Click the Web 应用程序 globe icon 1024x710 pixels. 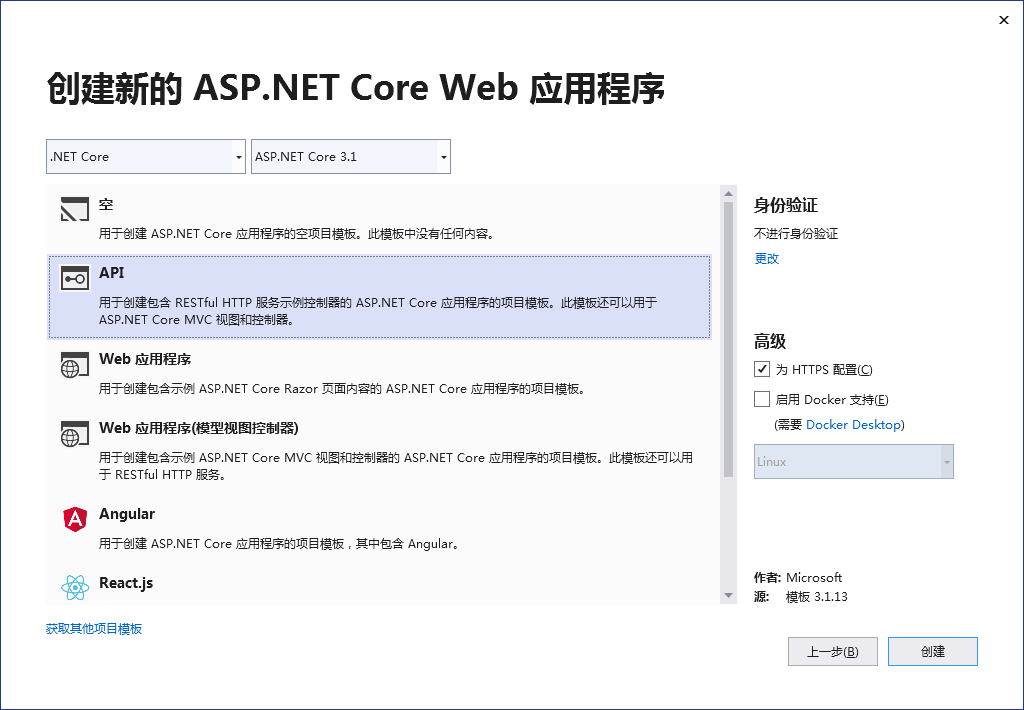tap(74, 364)
